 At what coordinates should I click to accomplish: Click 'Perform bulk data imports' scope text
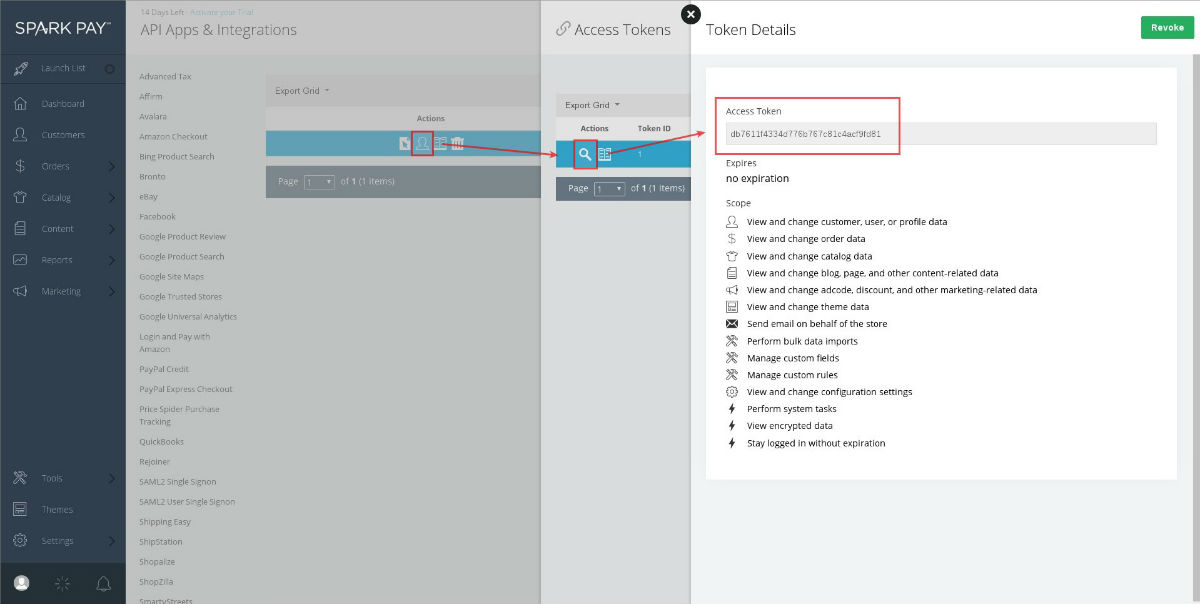click(x=802, y=341)
